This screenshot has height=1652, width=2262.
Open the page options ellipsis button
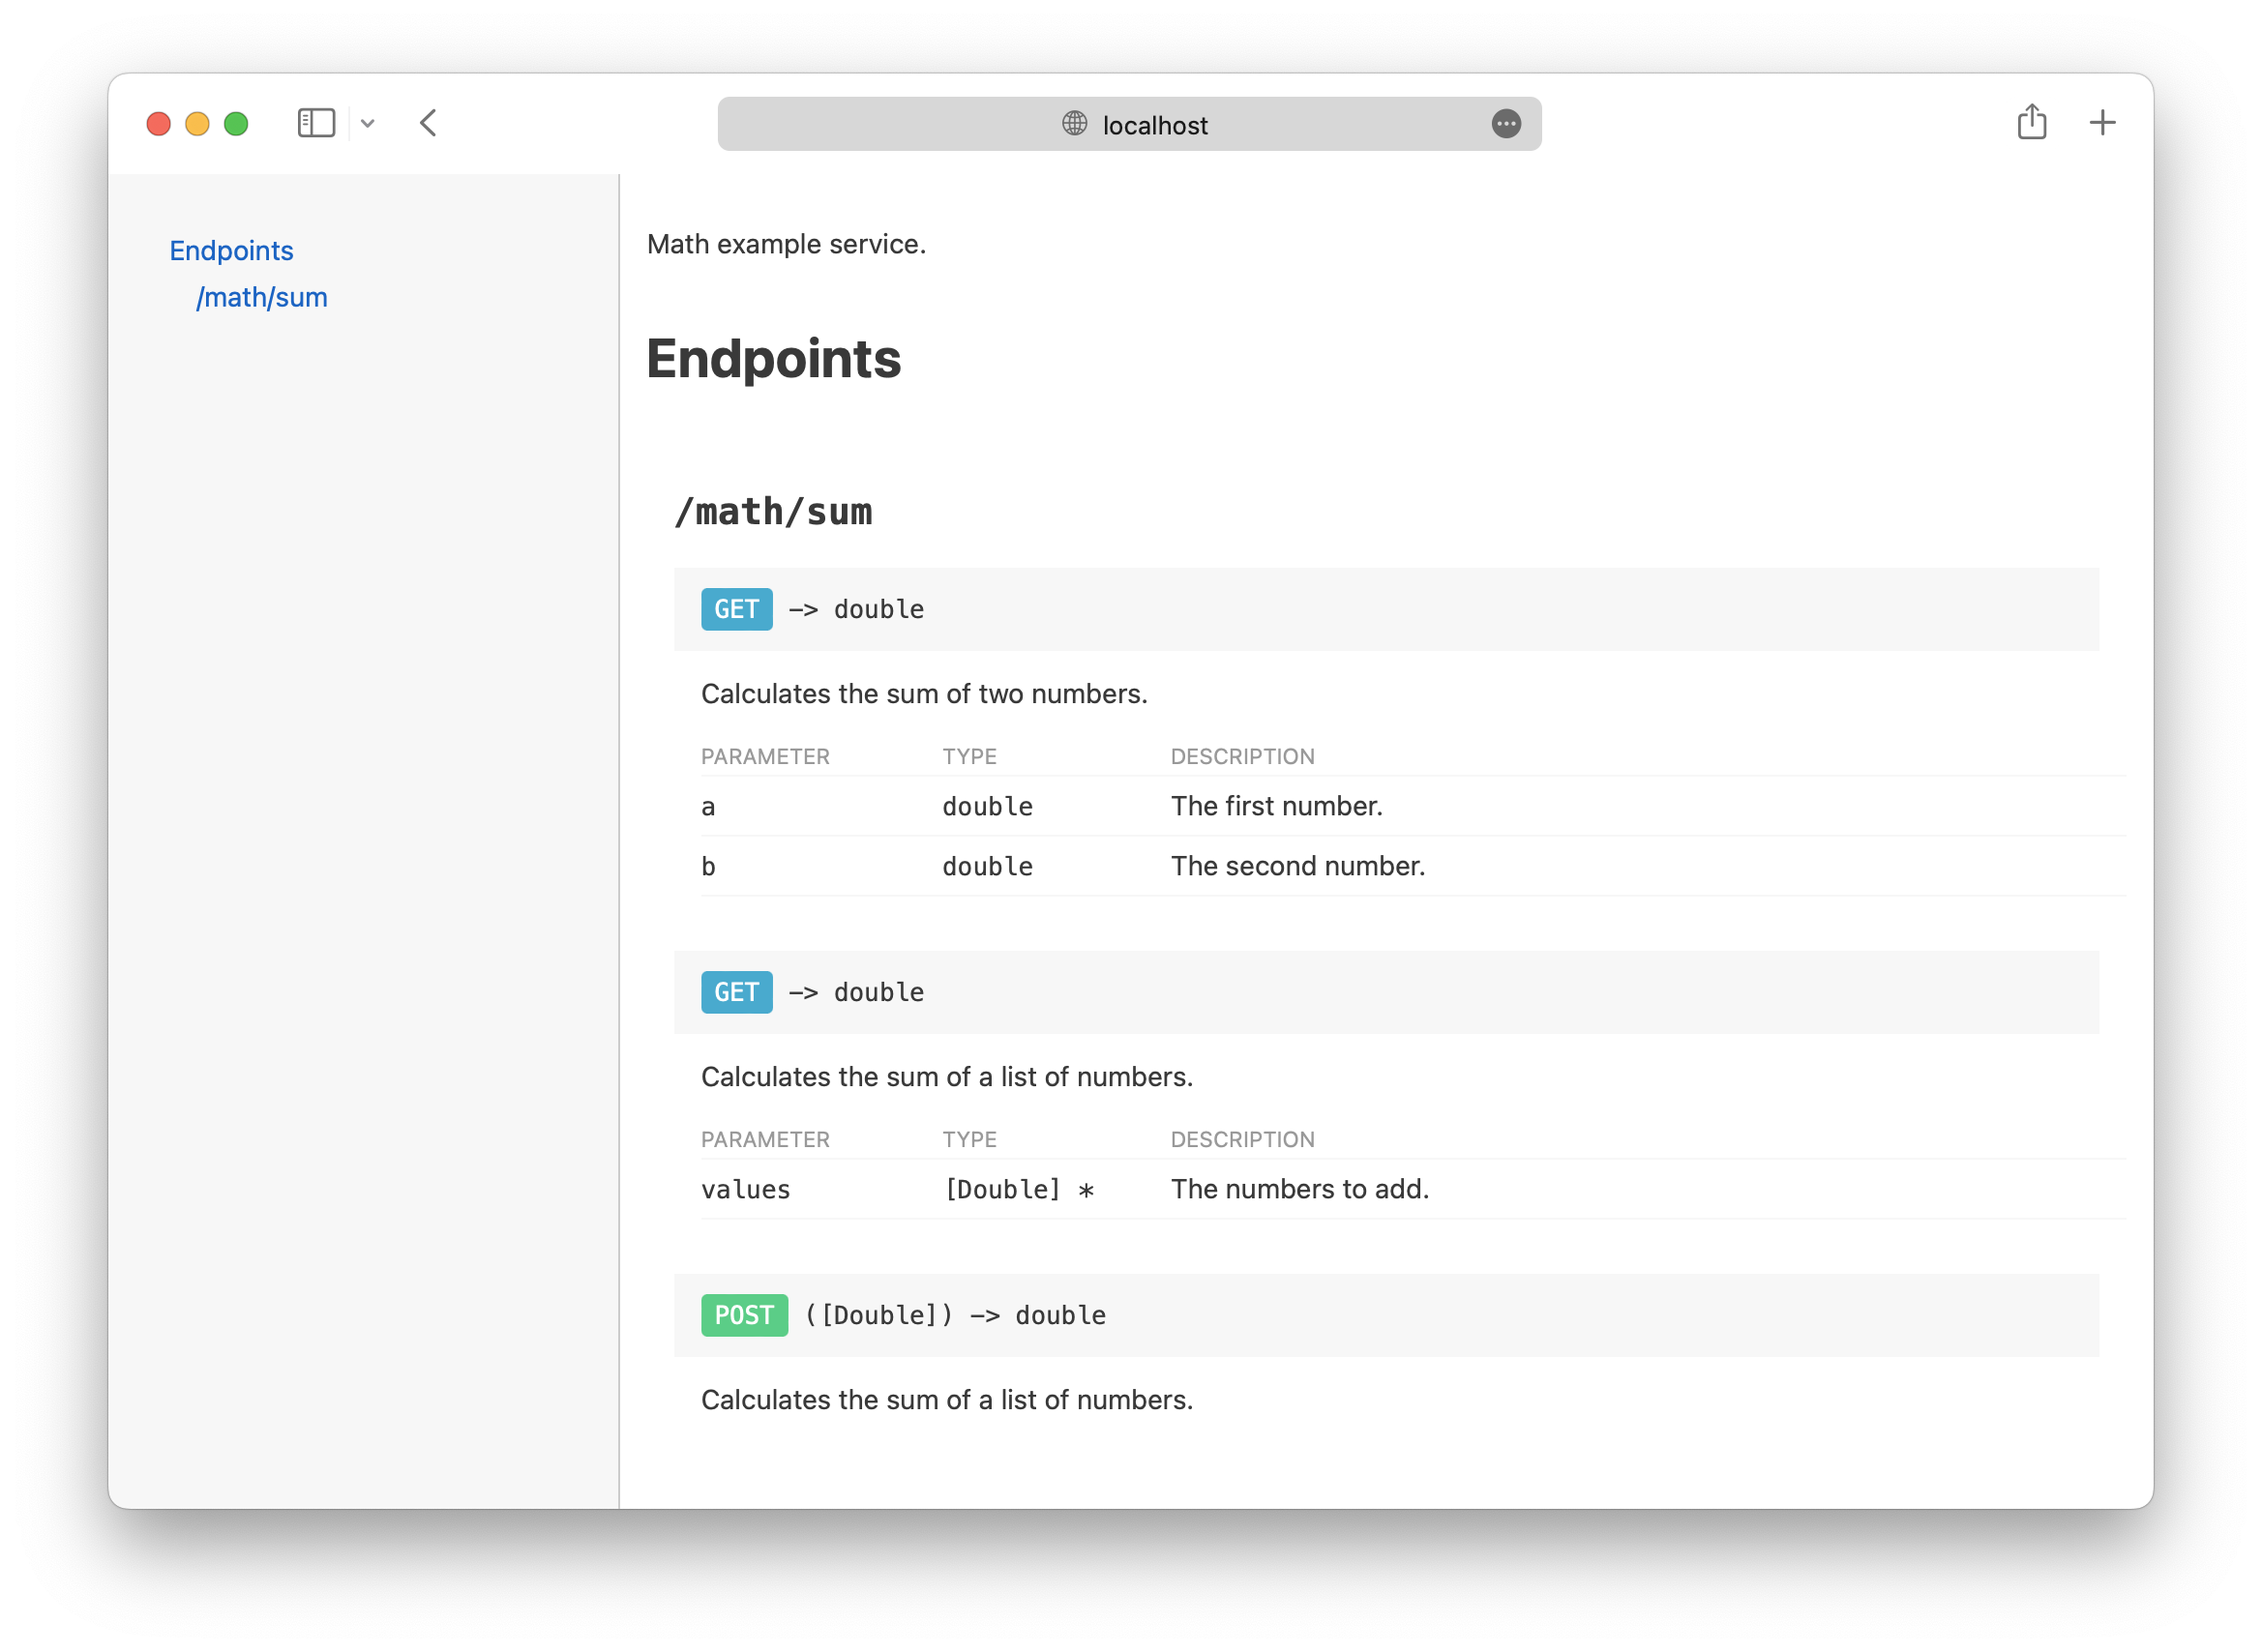click(x=1506, y=123)
